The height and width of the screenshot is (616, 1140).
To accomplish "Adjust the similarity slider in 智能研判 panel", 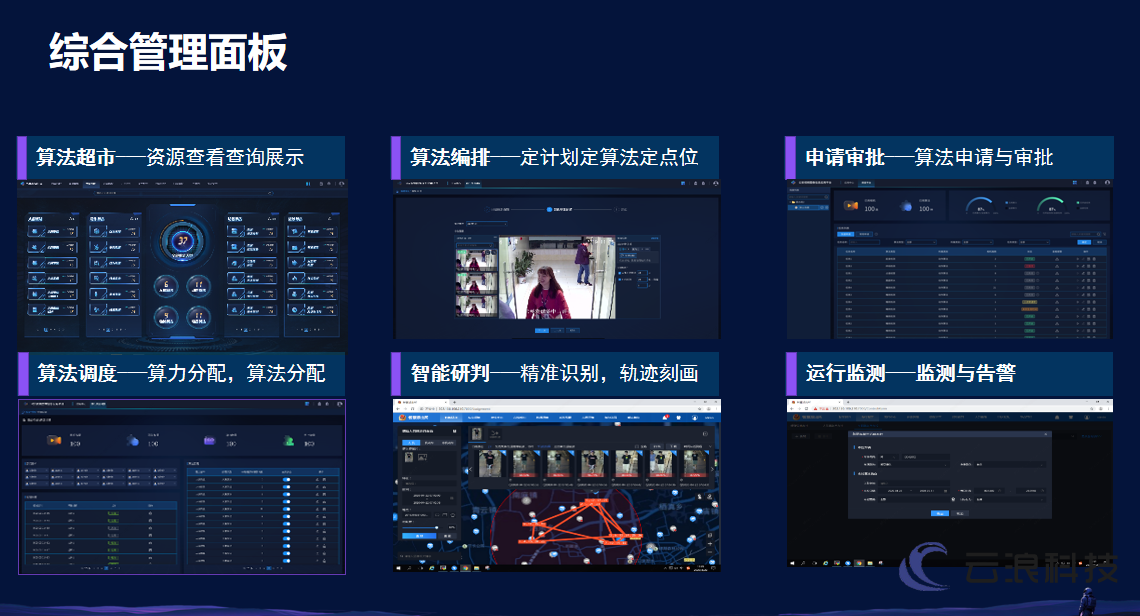I will click(436, 527).
